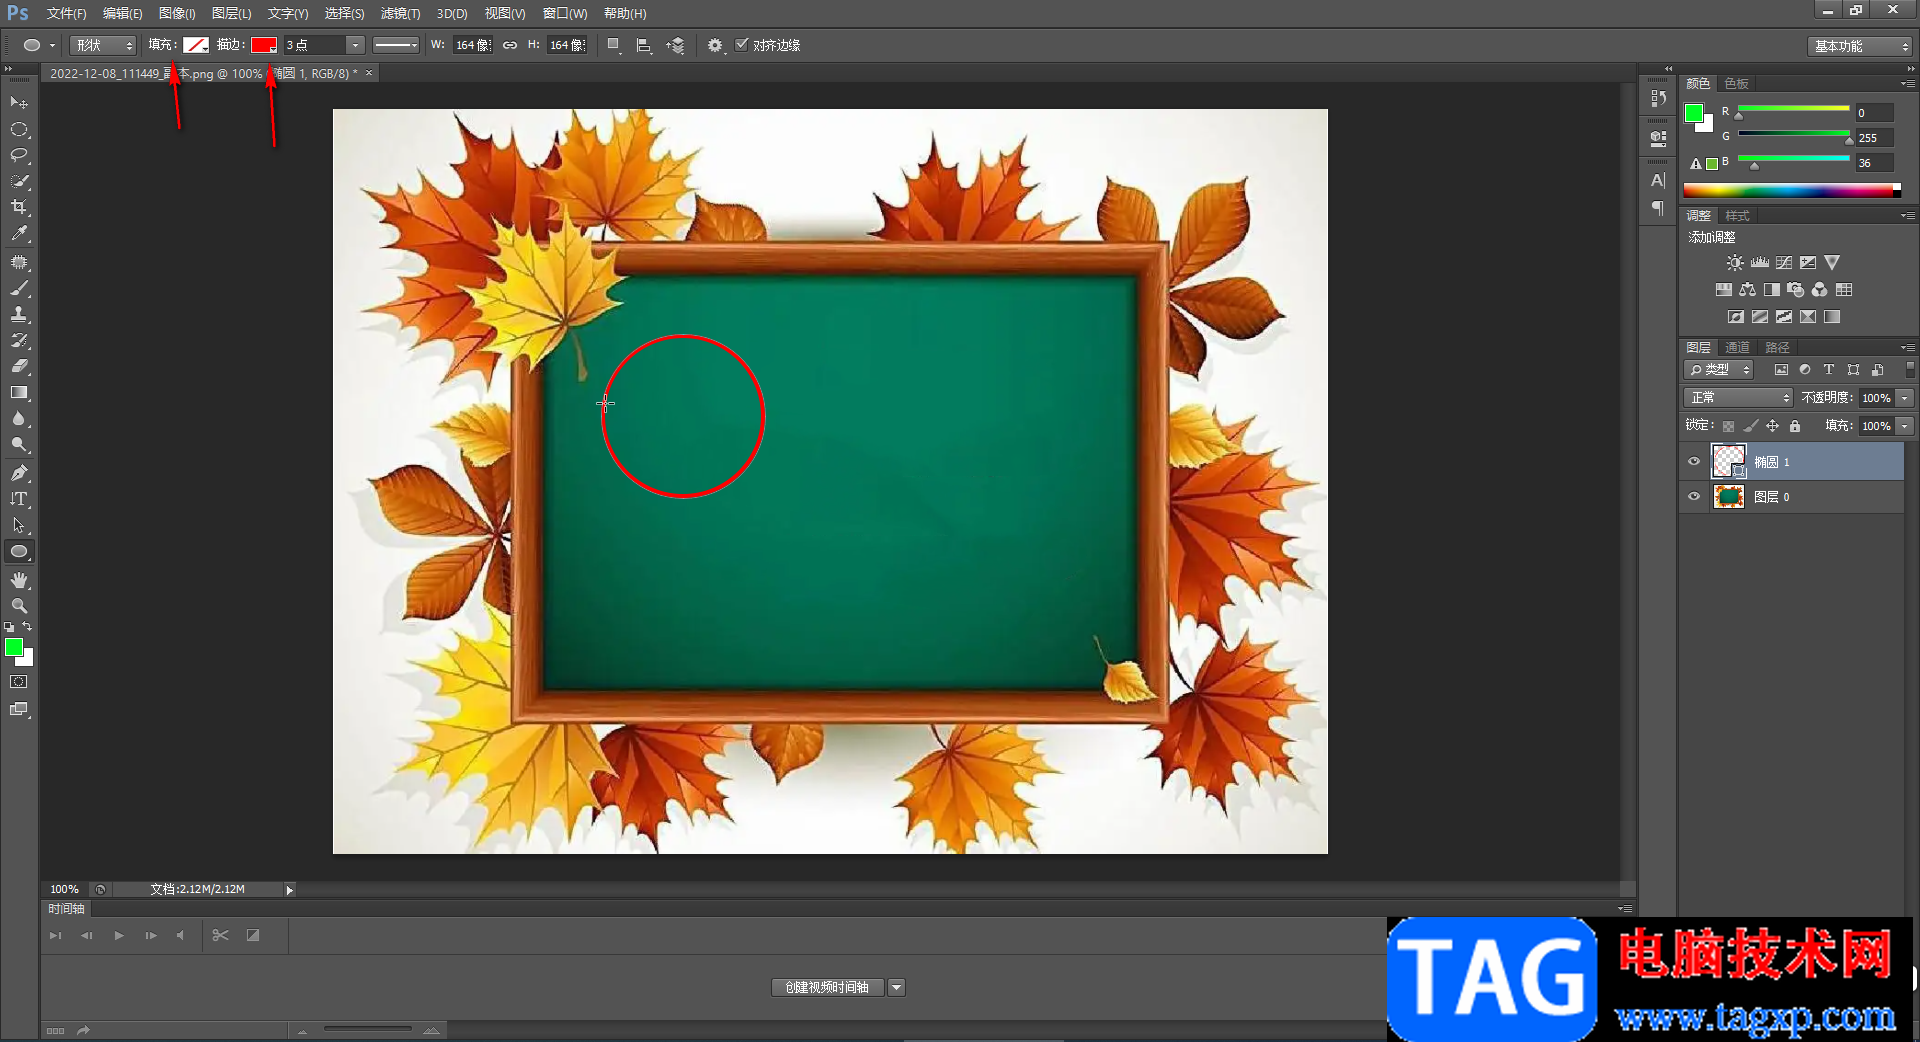The width and height of the screenshot is (1920, 1042).
Task: Add a Levels adjustment layer
Action: coord(1760,263)
